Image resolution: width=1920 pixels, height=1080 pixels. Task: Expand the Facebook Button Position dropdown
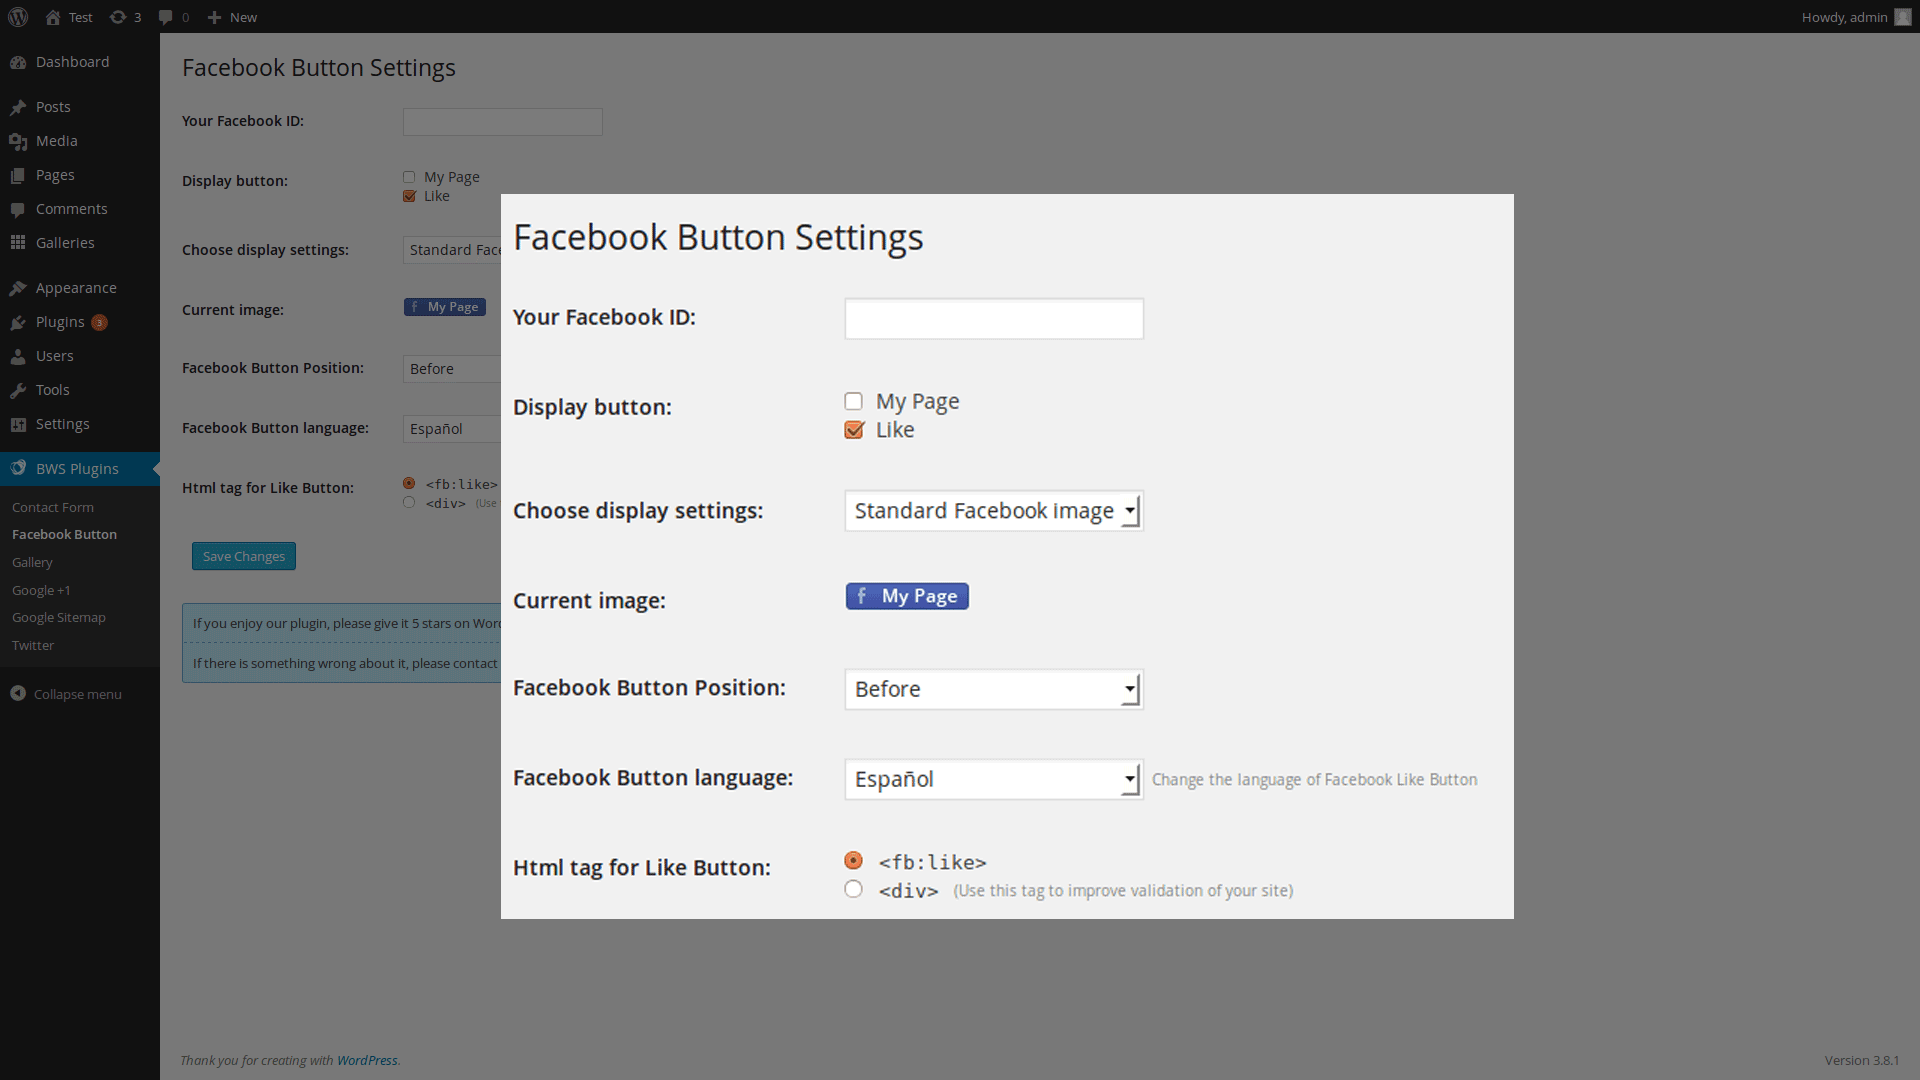[994, 689]
